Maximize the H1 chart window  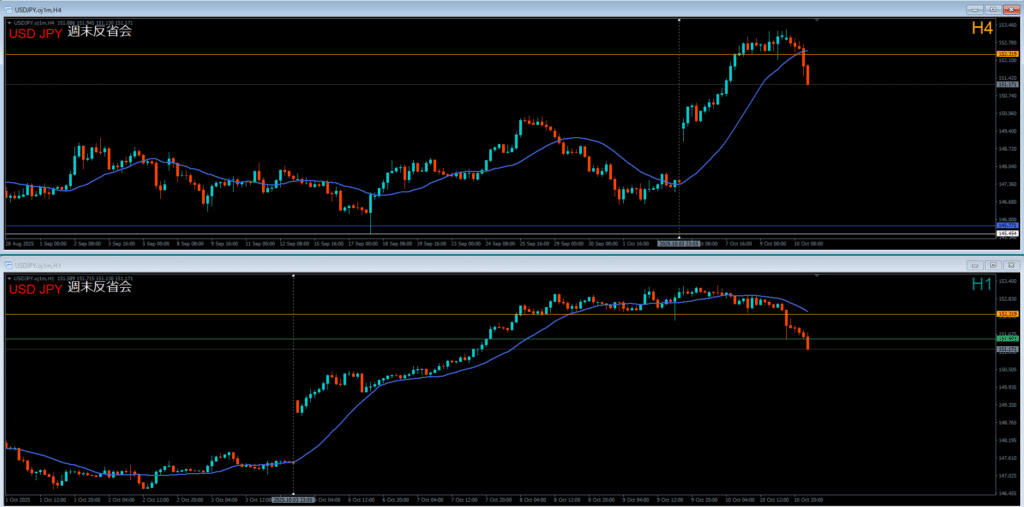(x=991, y=265)
